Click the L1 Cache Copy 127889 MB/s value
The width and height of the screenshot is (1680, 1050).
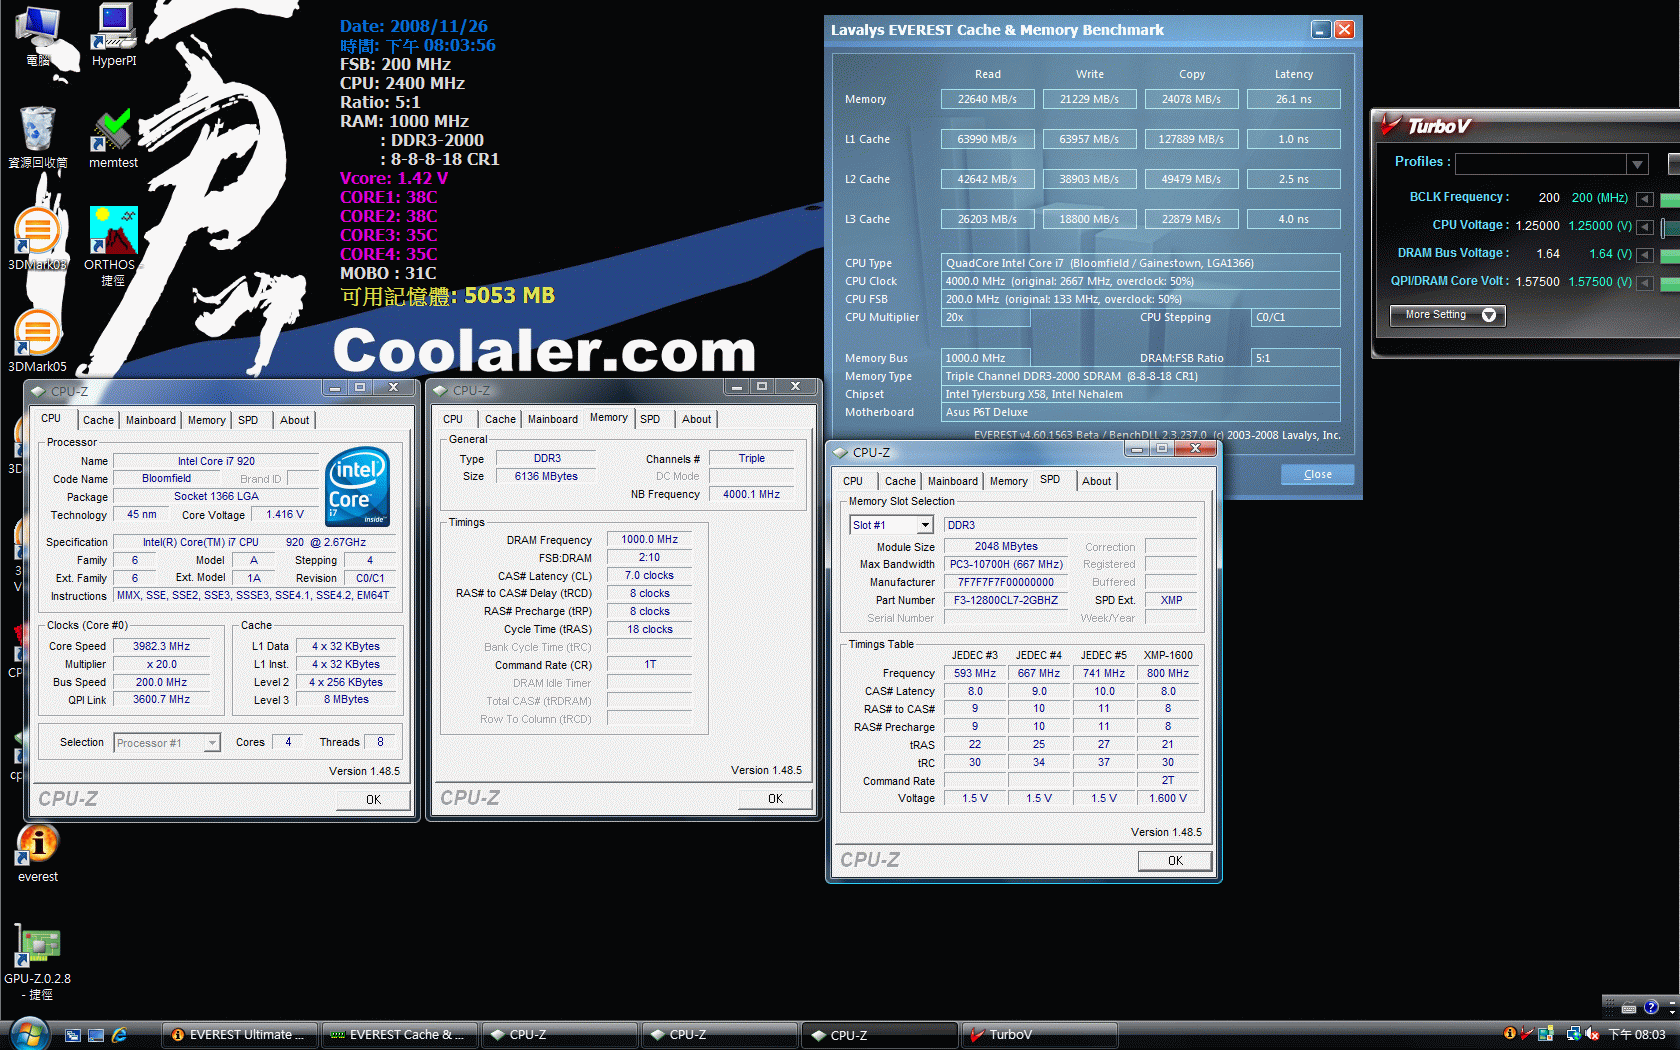pos(1191,139)
